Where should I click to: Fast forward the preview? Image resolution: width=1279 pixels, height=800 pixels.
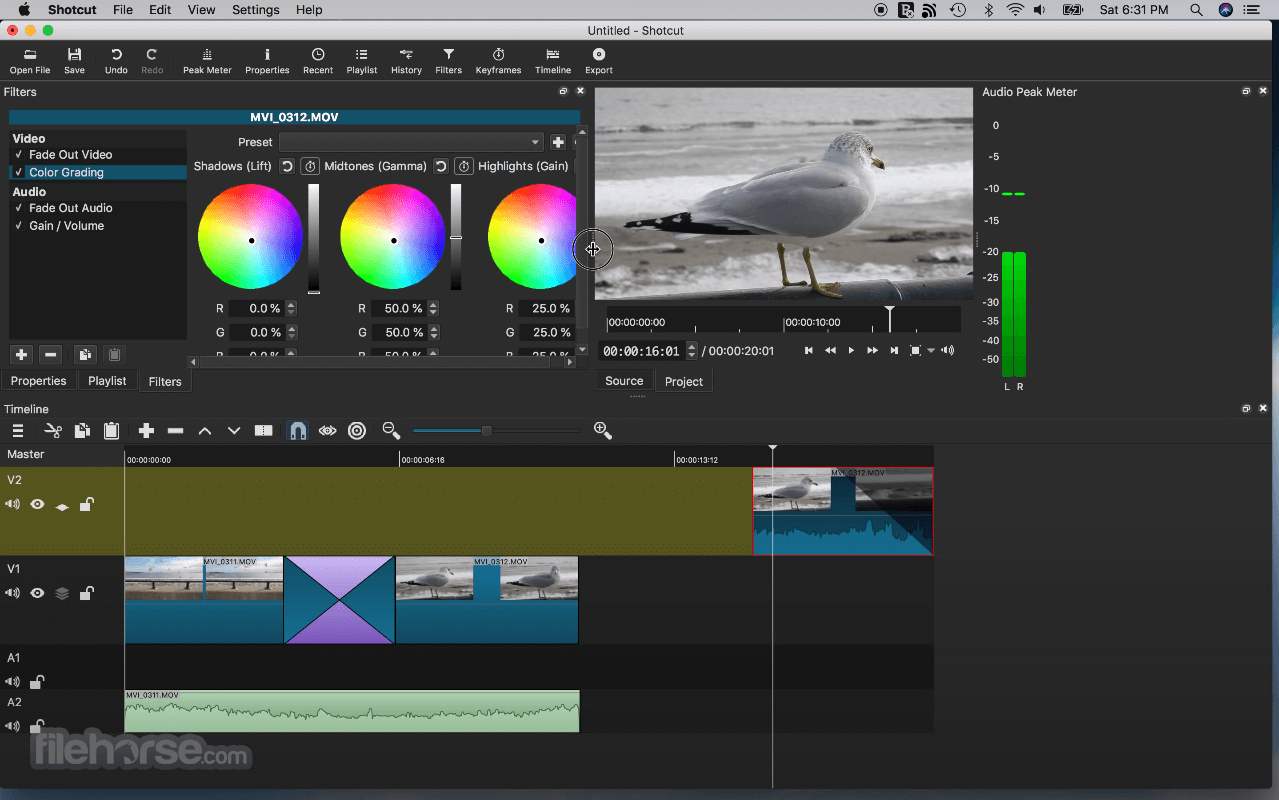tap(872, 350)
